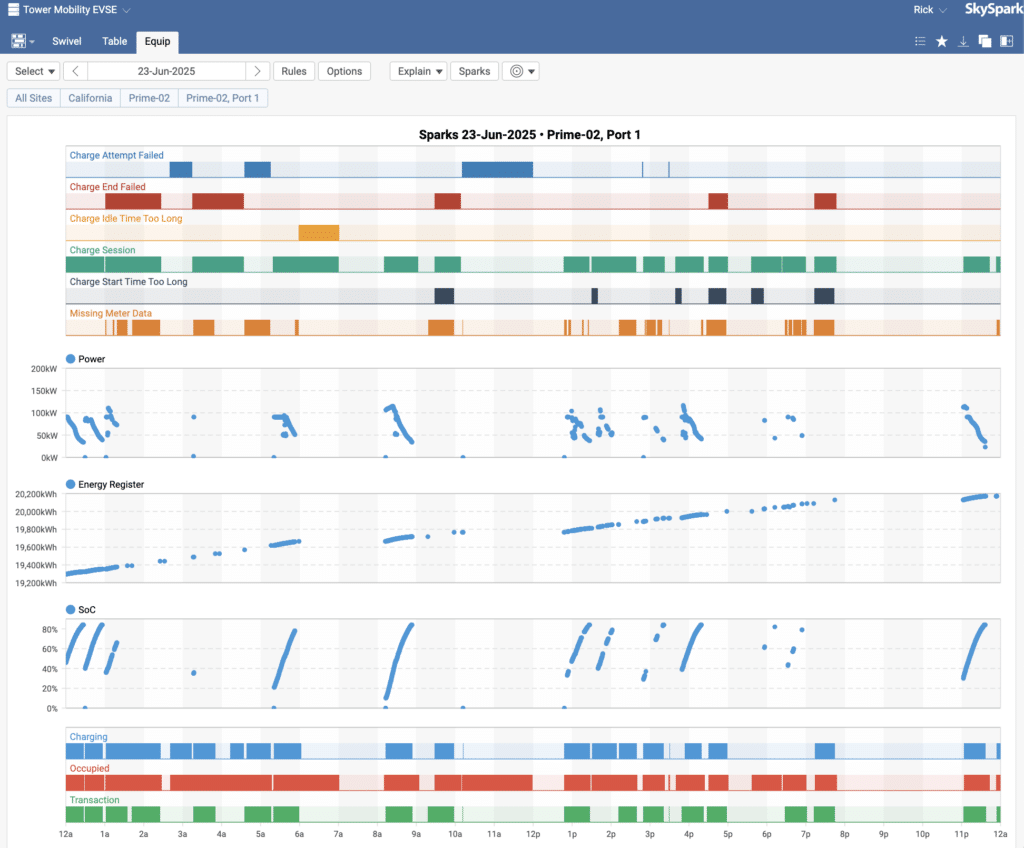Click the overlapping windows icon
This screenshot has height=848, width=1024.
click(985, 41)
